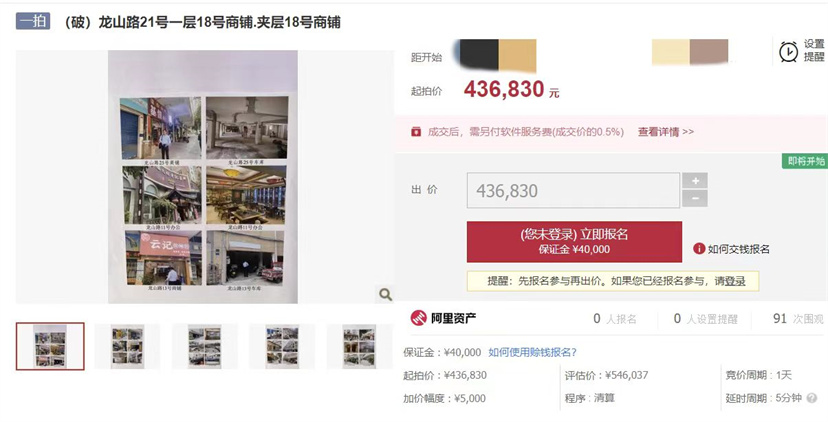Open 查看详情 service fee details link
The image size is (828, 422).
665,132
